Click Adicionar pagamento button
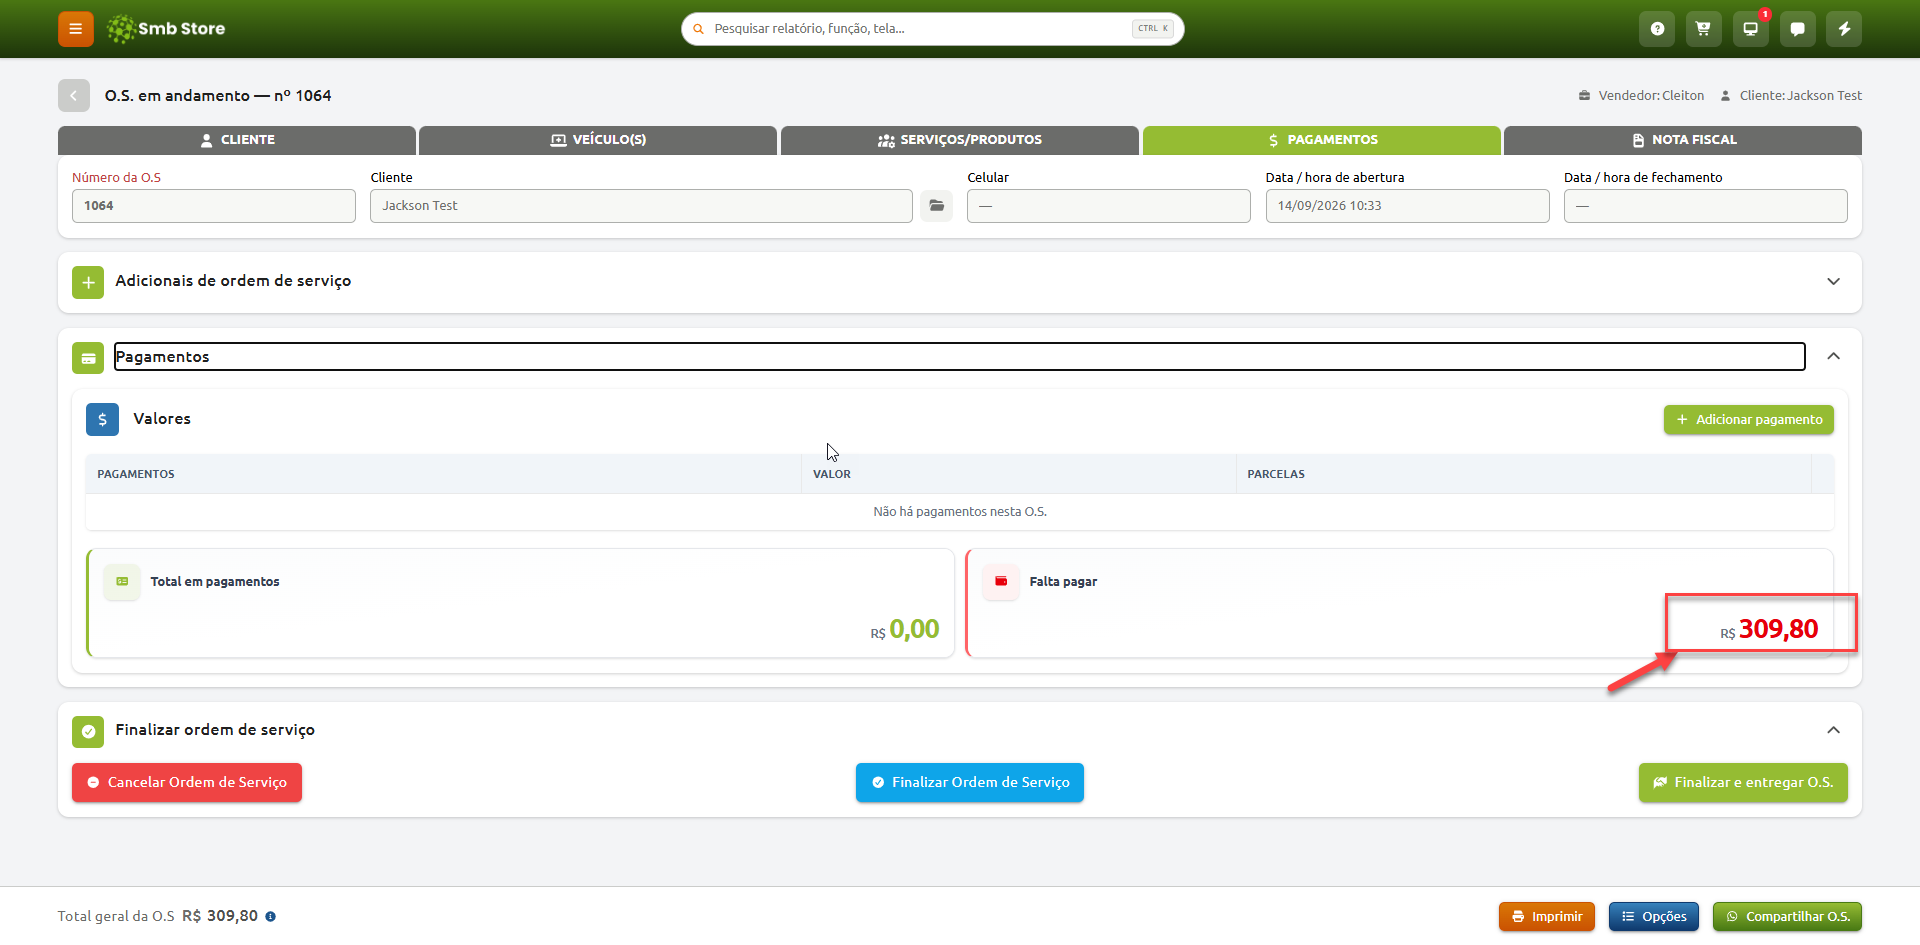 point(1748,420)
